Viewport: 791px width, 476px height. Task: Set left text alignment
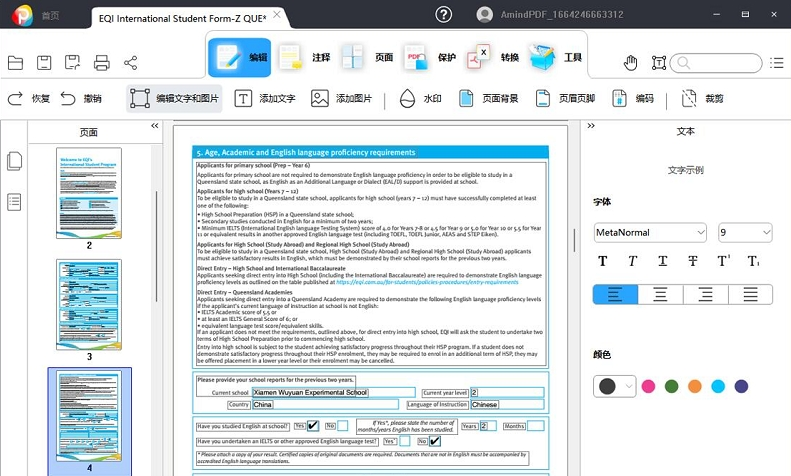[x=615, y=294]
